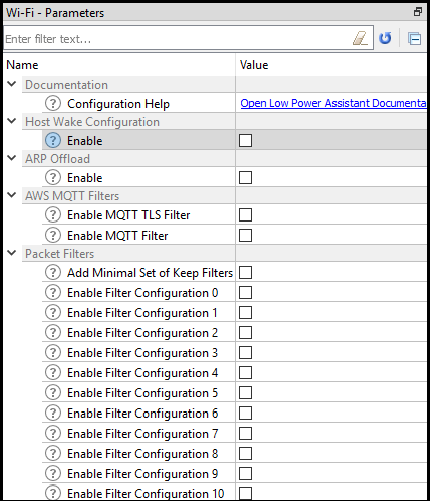Image resolution: width=431 pixels, height=501 pixels.
Task: Collapse the AWS MQTT Filters section
Action: (12, 195)
